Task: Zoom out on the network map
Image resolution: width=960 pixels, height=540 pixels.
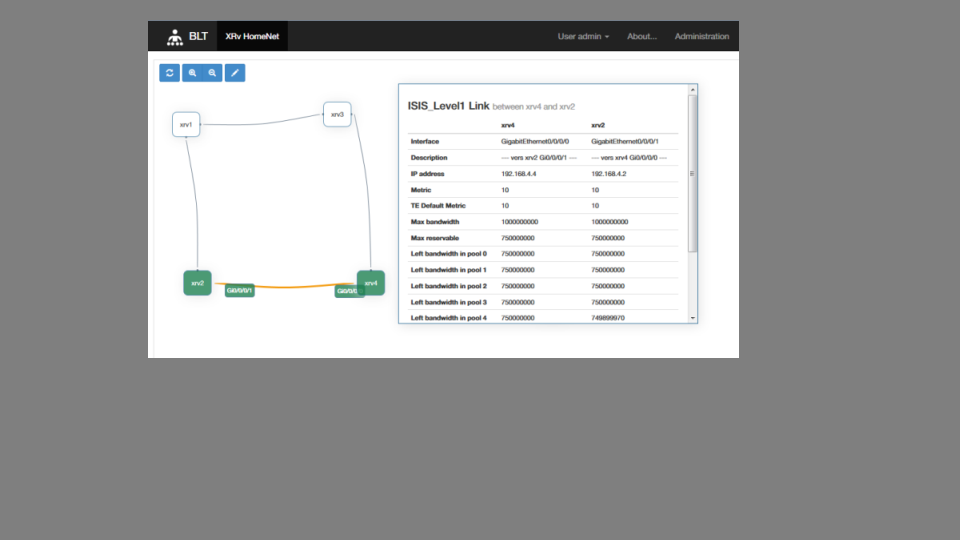Action: [x=212, y=73]
